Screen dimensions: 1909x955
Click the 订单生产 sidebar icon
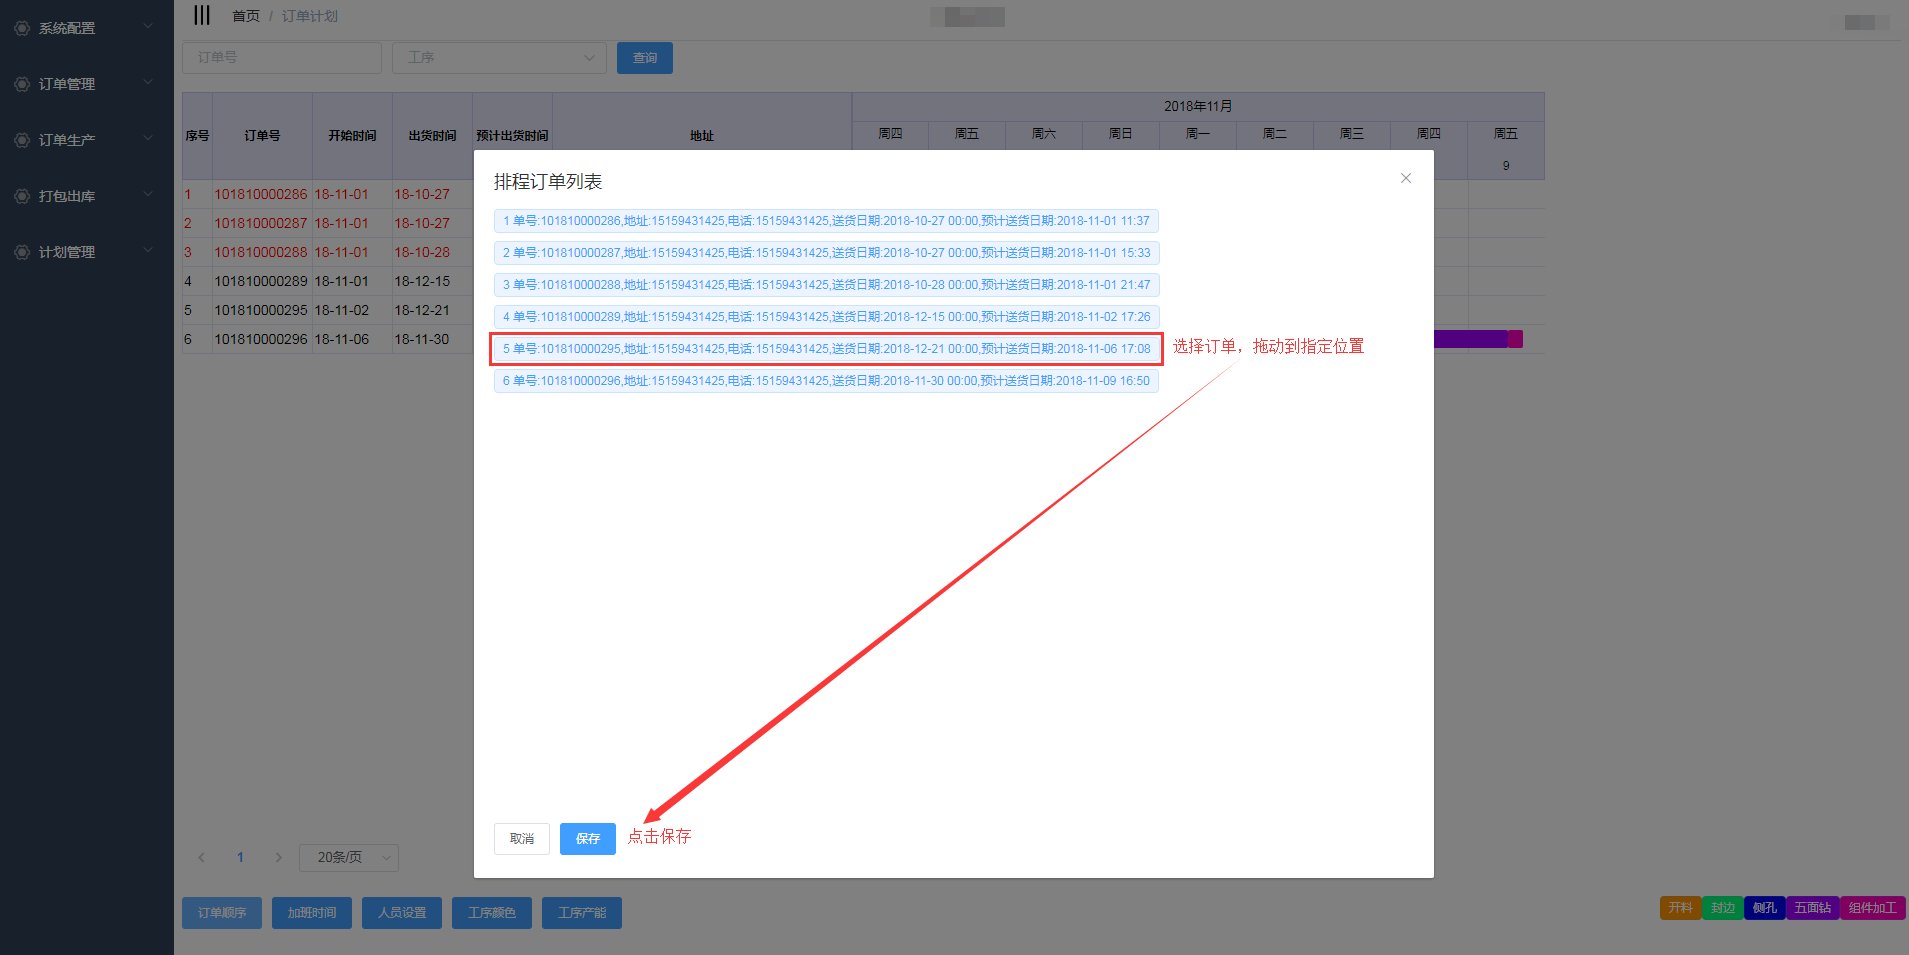point(22,140)
